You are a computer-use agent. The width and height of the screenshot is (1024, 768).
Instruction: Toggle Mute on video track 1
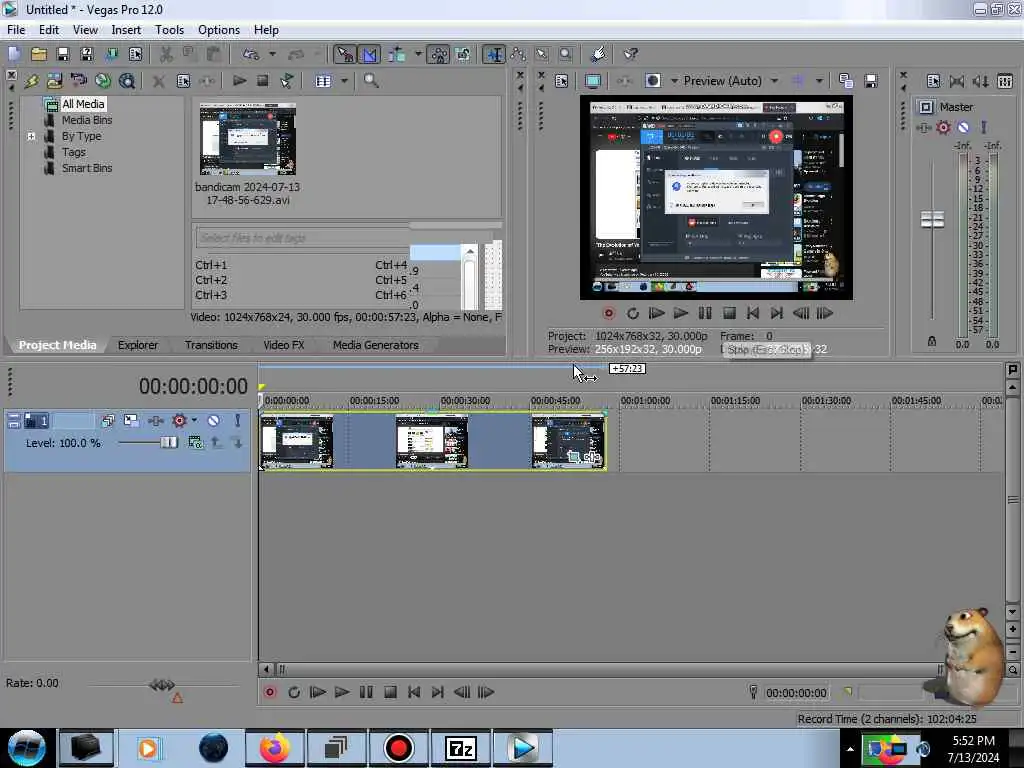[214, 421]
